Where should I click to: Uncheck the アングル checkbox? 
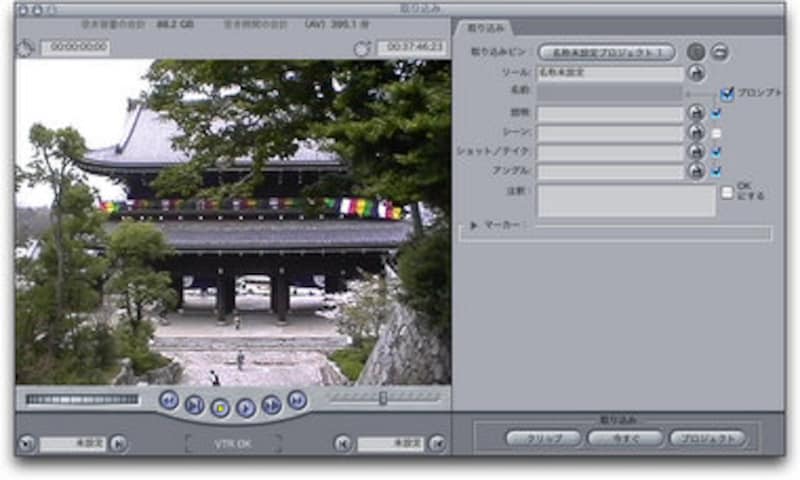pyautogui.click(x=716, y=171)
